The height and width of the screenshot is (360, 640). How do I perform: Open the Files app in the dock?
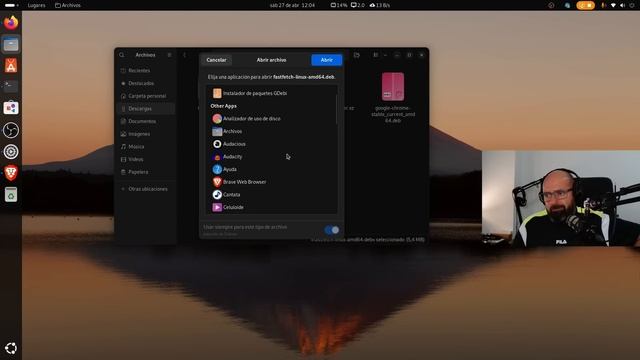pos(11,44)
